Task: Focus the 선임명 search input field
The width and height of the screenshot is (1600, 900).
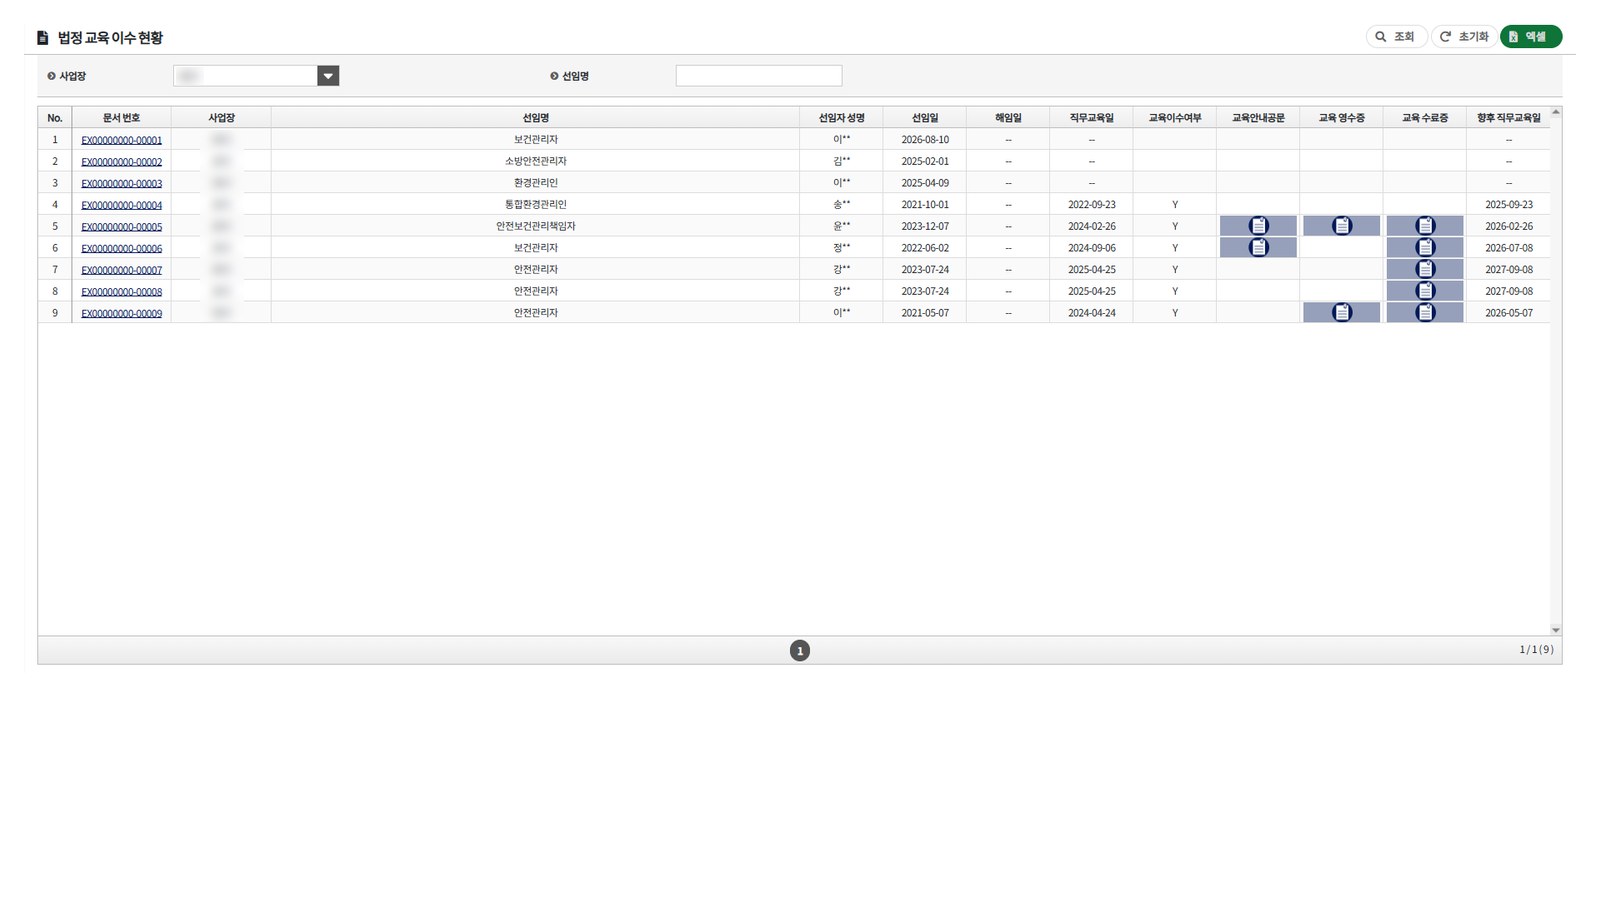Action: pyautogui.click(x=759, y=76)
